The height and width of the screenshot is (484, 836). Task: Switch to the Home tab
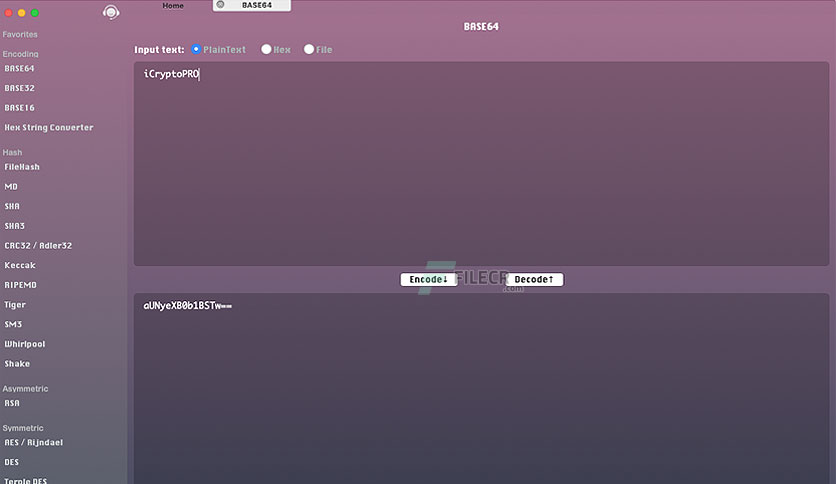pos(173,5)
